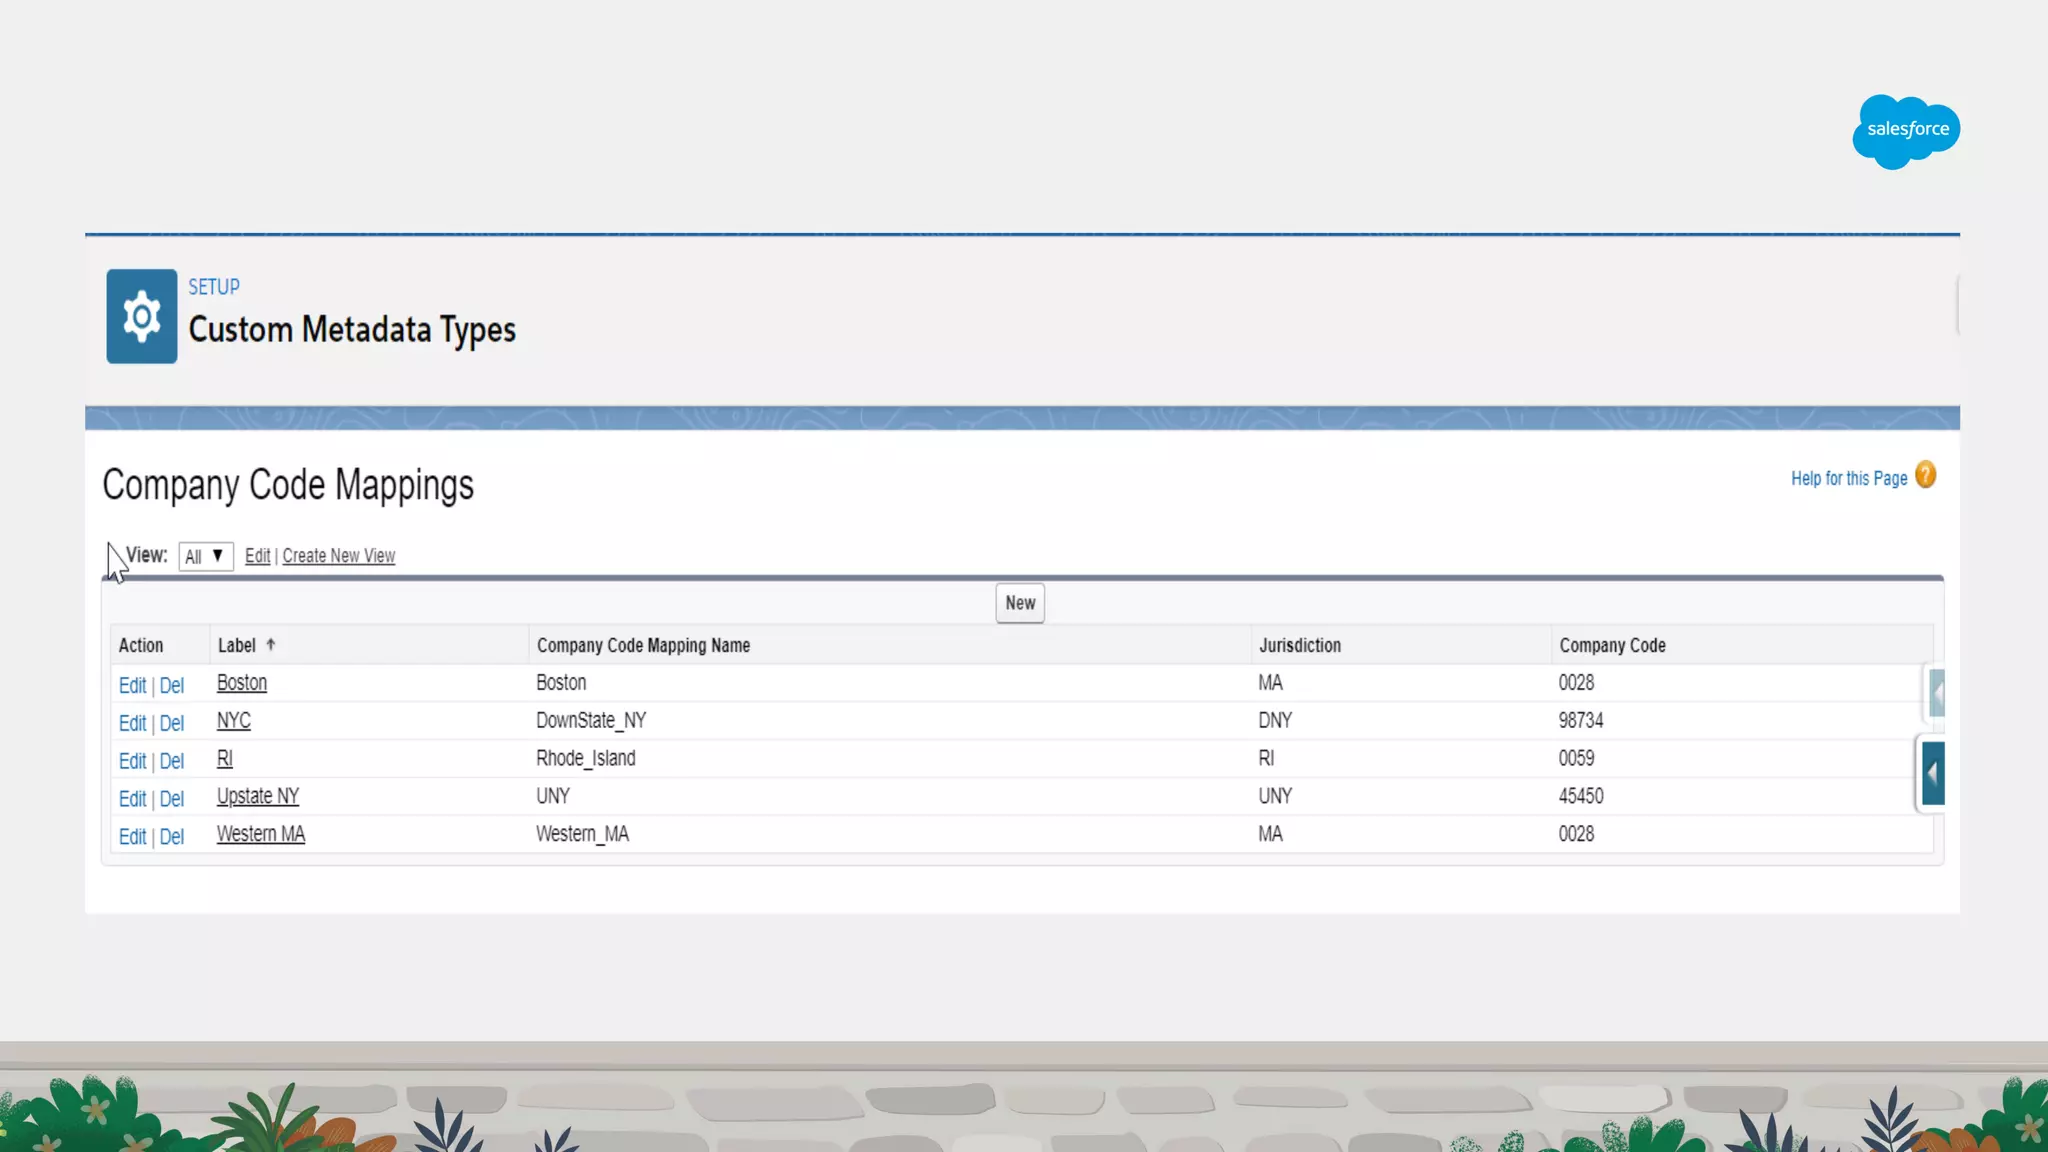This screenshot has height=1152, width=2048.
Task: Delete the Boston mapping row
Action: (x=172, y=685)
